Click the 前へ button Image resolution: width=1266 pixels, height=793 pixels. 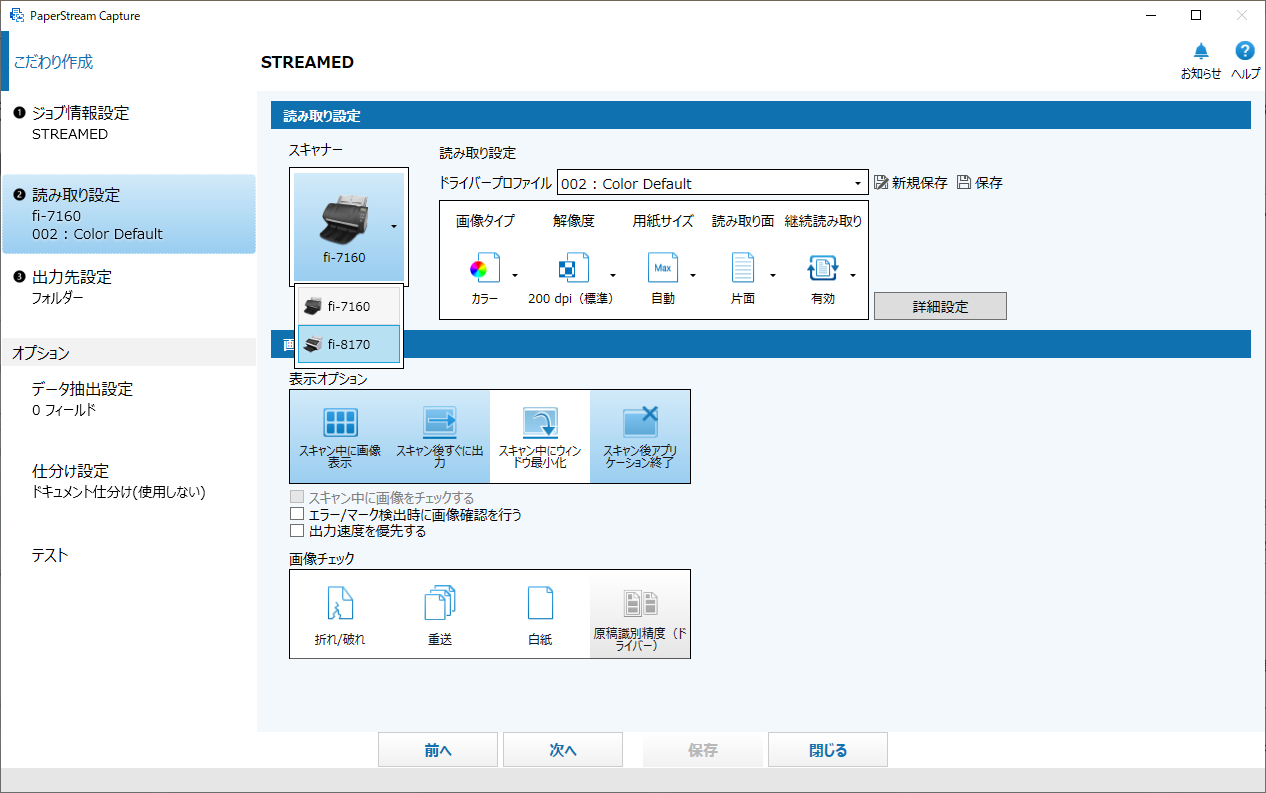click(x=438, y=750)
